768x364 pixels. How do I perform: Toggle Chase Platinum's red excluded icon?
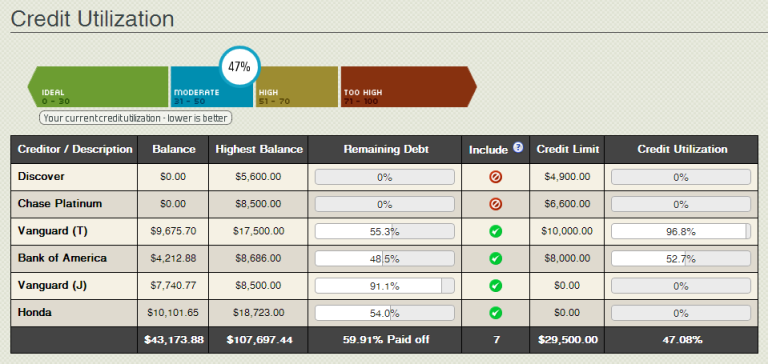(x=495, y=204)
